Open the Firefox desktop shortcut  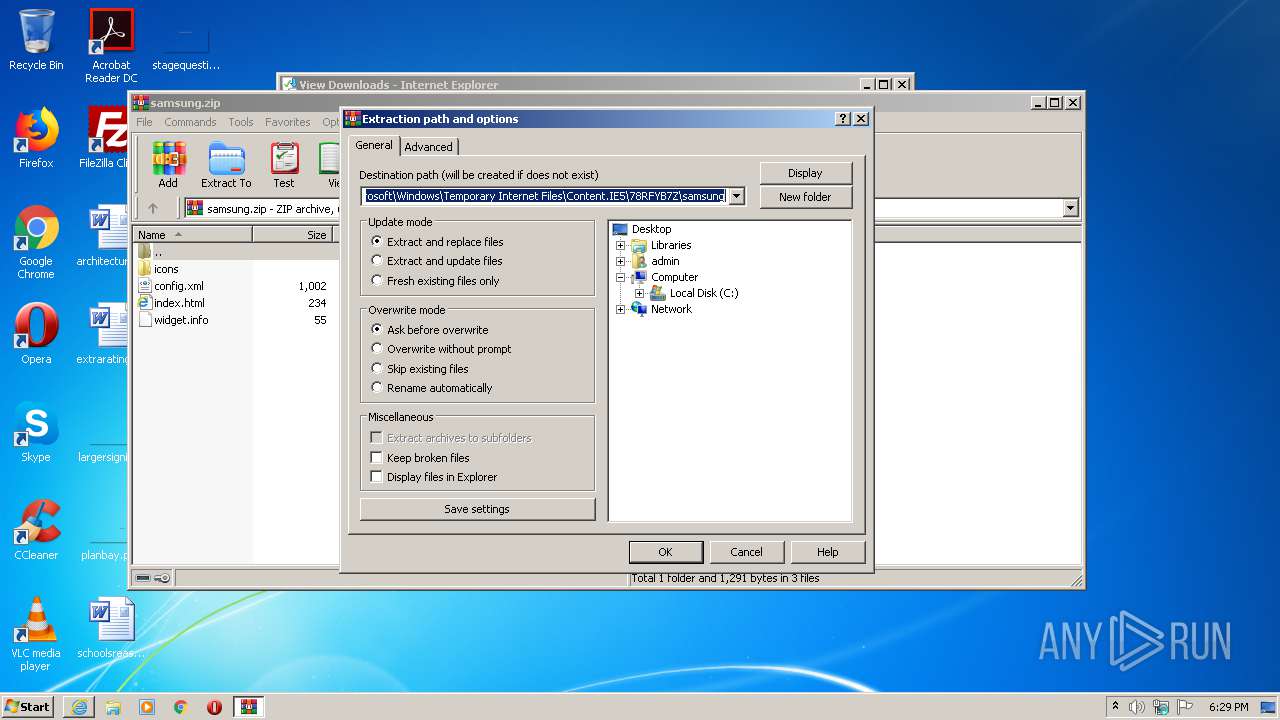point(36,138)
